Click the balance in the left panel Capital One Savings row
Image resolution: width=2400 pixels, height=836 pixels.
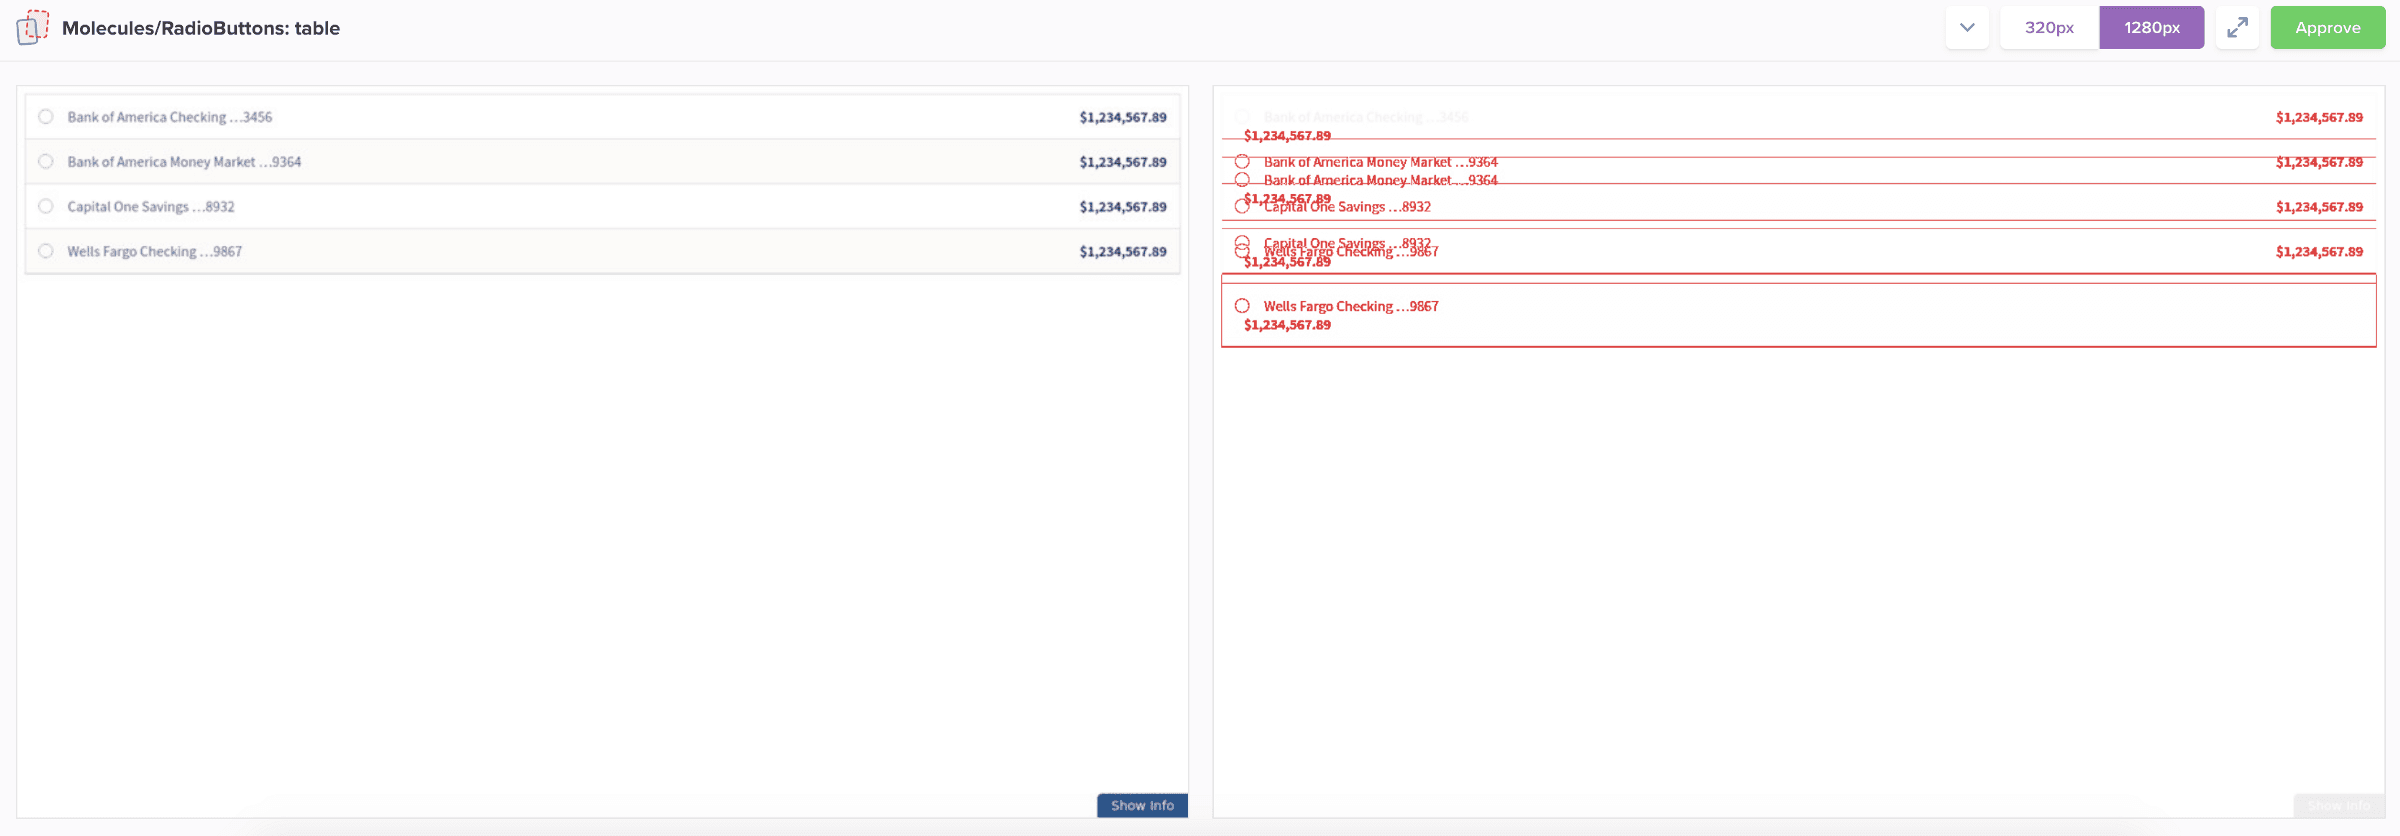tap(1123, 207)
